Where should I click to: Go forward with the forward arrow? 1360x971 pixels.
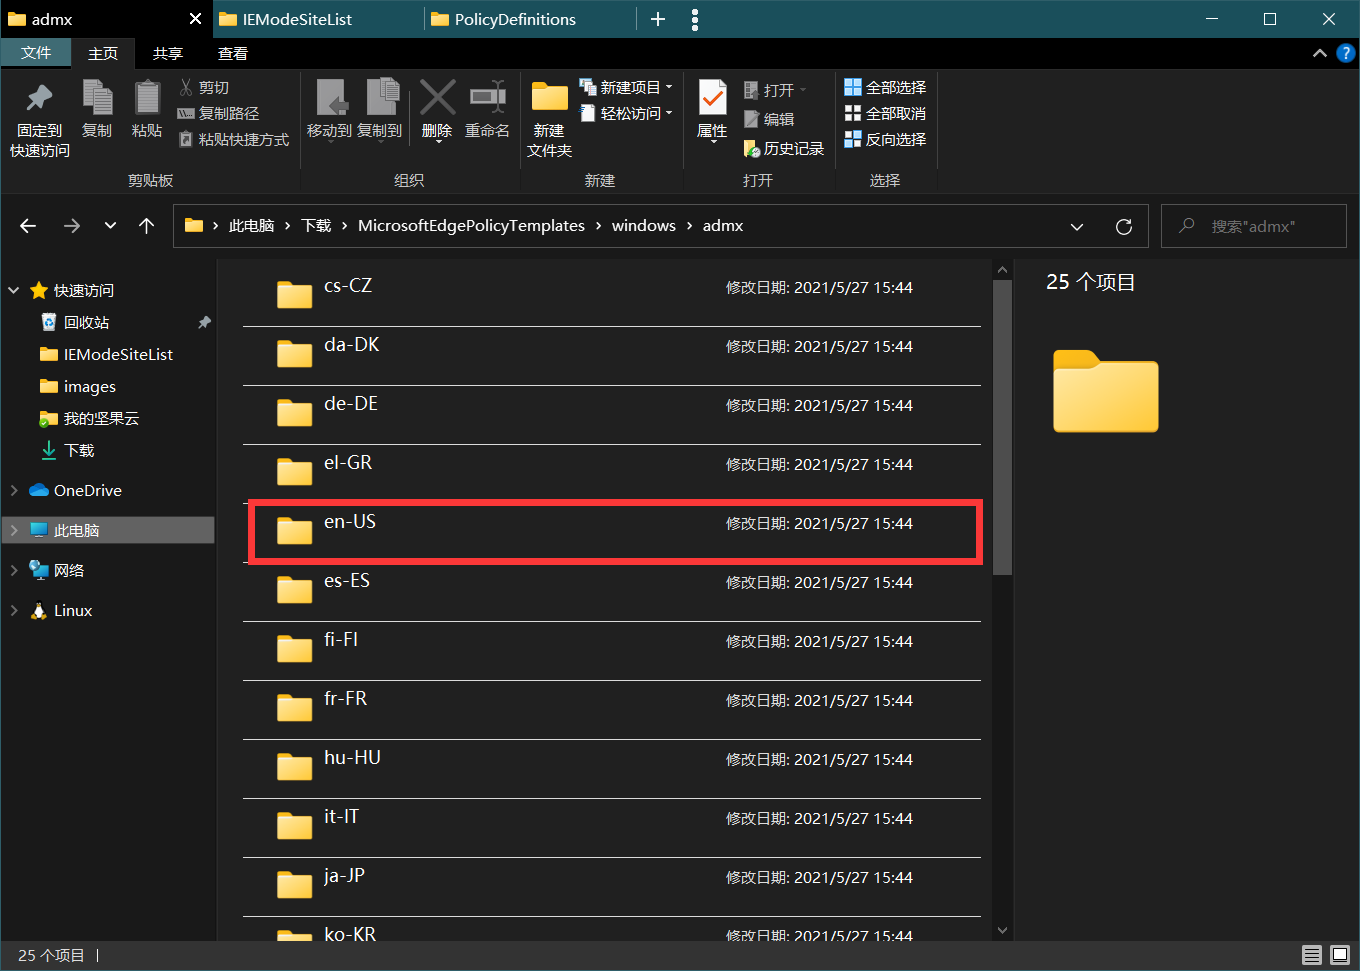point(72,226)
